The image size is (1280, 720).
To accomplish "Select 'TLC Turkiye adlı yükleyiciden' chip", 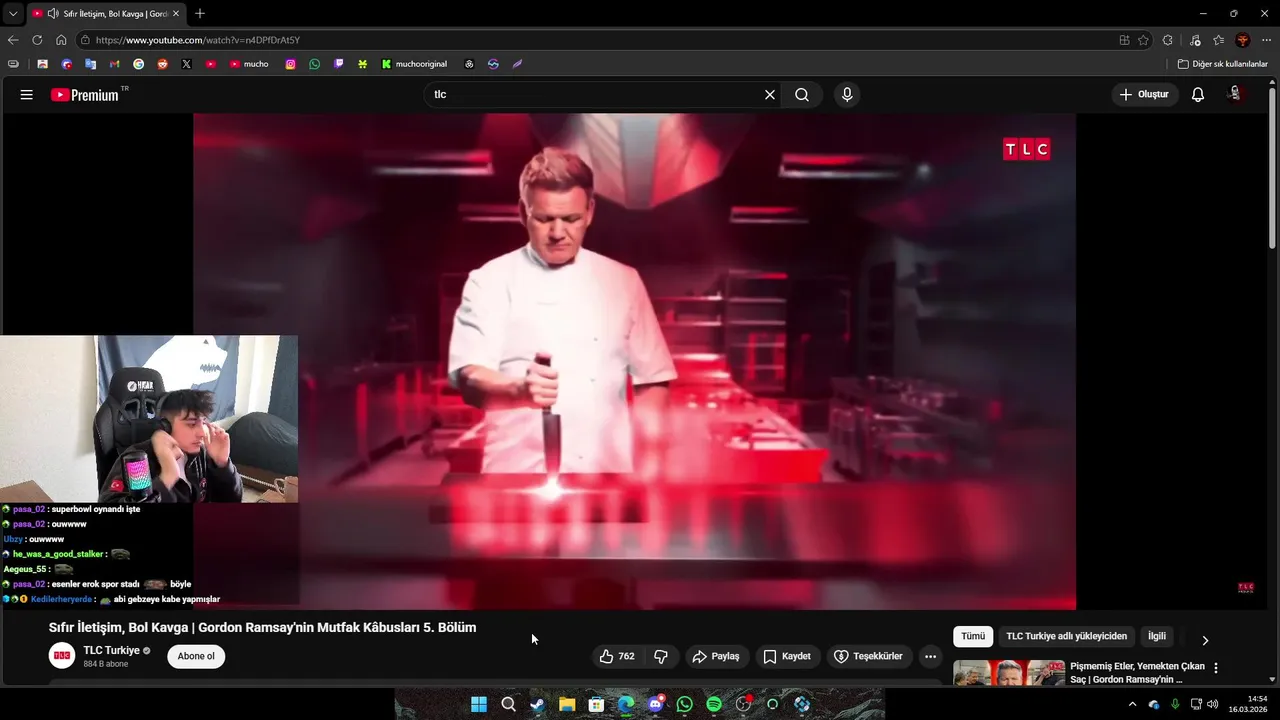I will tap(1066, 636).
